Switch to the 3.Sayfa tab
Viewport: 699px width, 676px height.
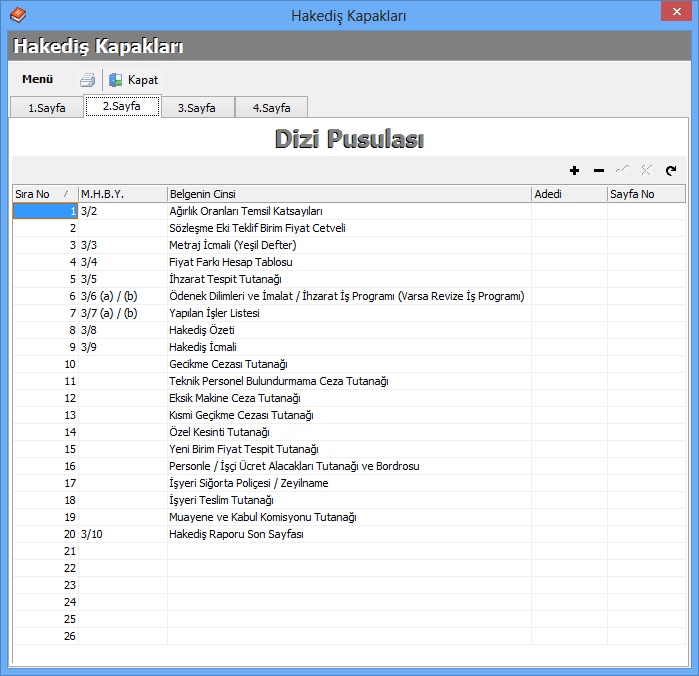point(196,108)
